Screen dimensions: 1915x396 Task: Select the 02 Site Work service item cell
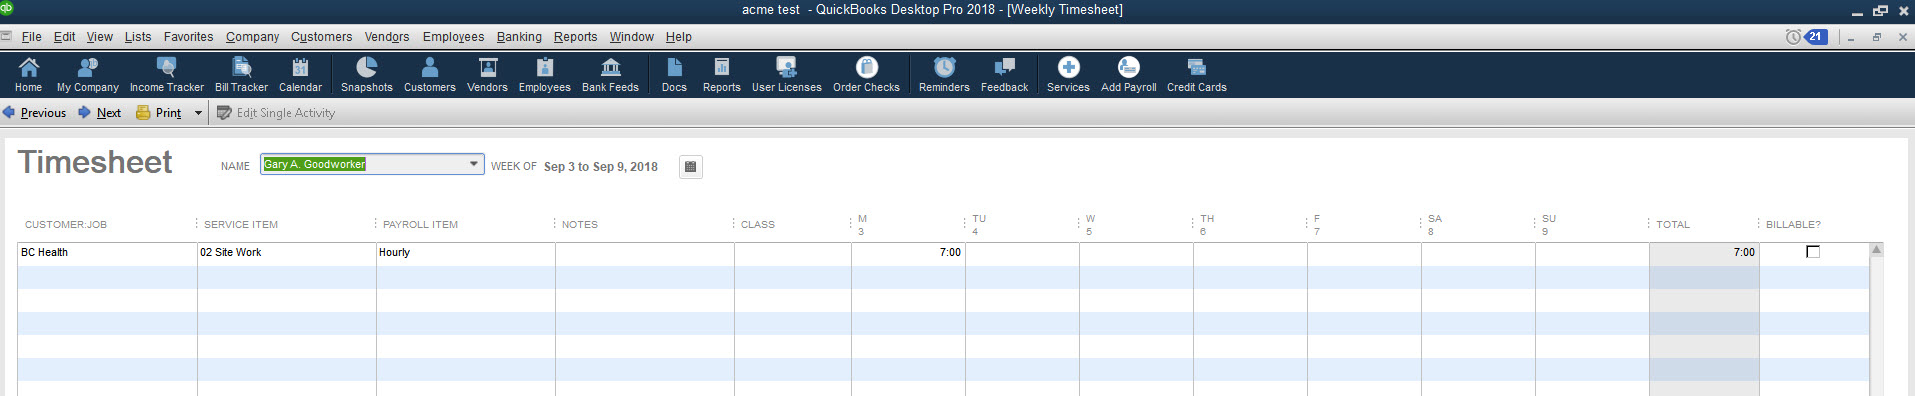[287, 253]
